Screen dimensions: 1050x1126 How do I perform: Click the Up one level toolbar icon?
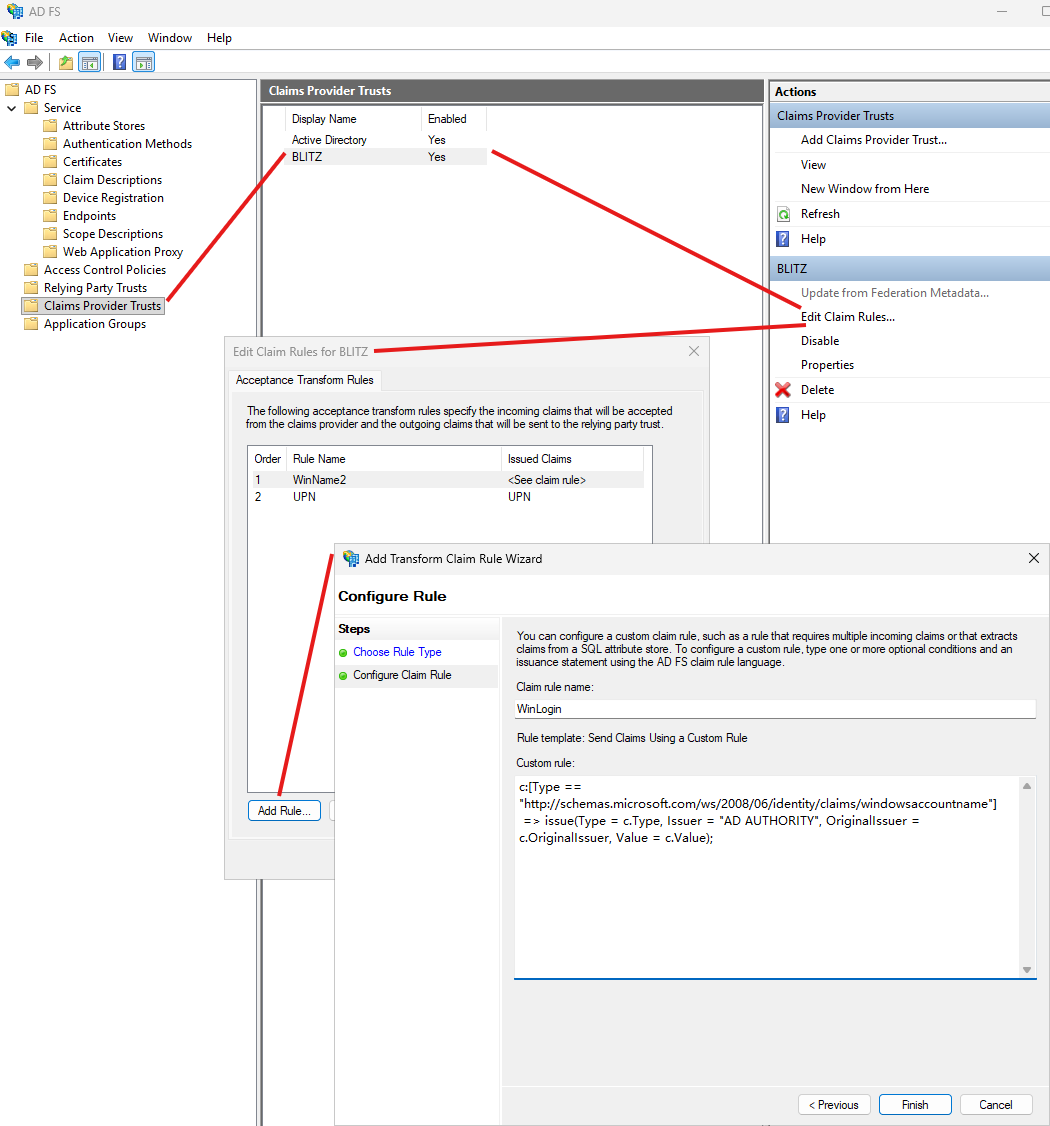pos(66,62)
